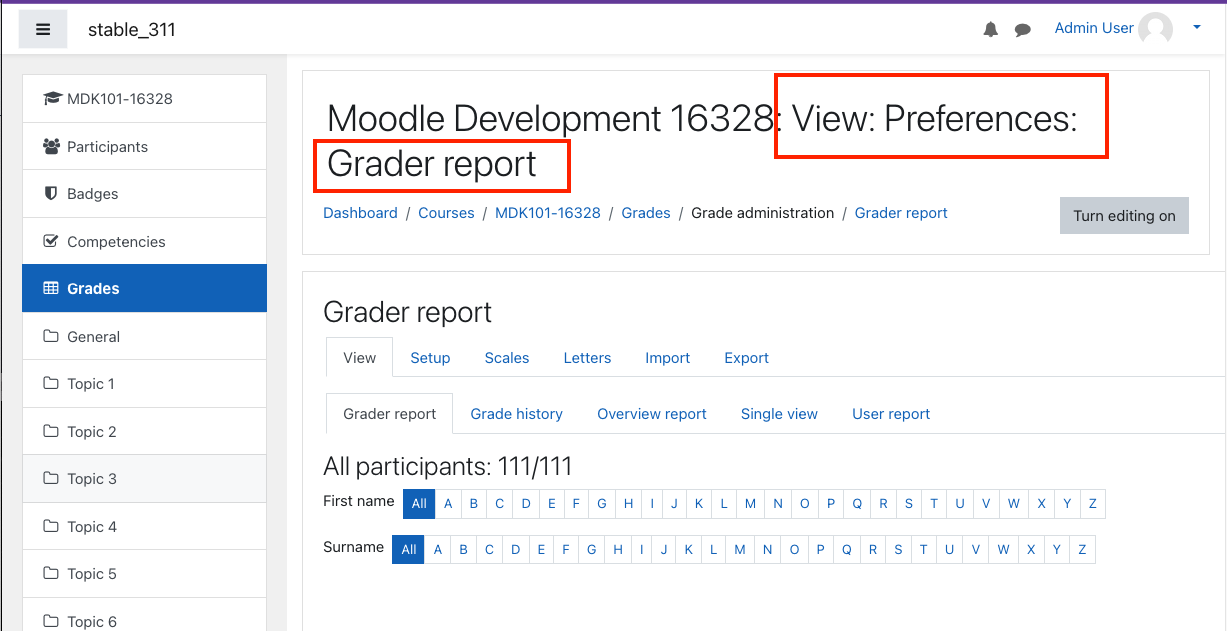
Task: Filter First name by letter A
Action: pos(448,504)
